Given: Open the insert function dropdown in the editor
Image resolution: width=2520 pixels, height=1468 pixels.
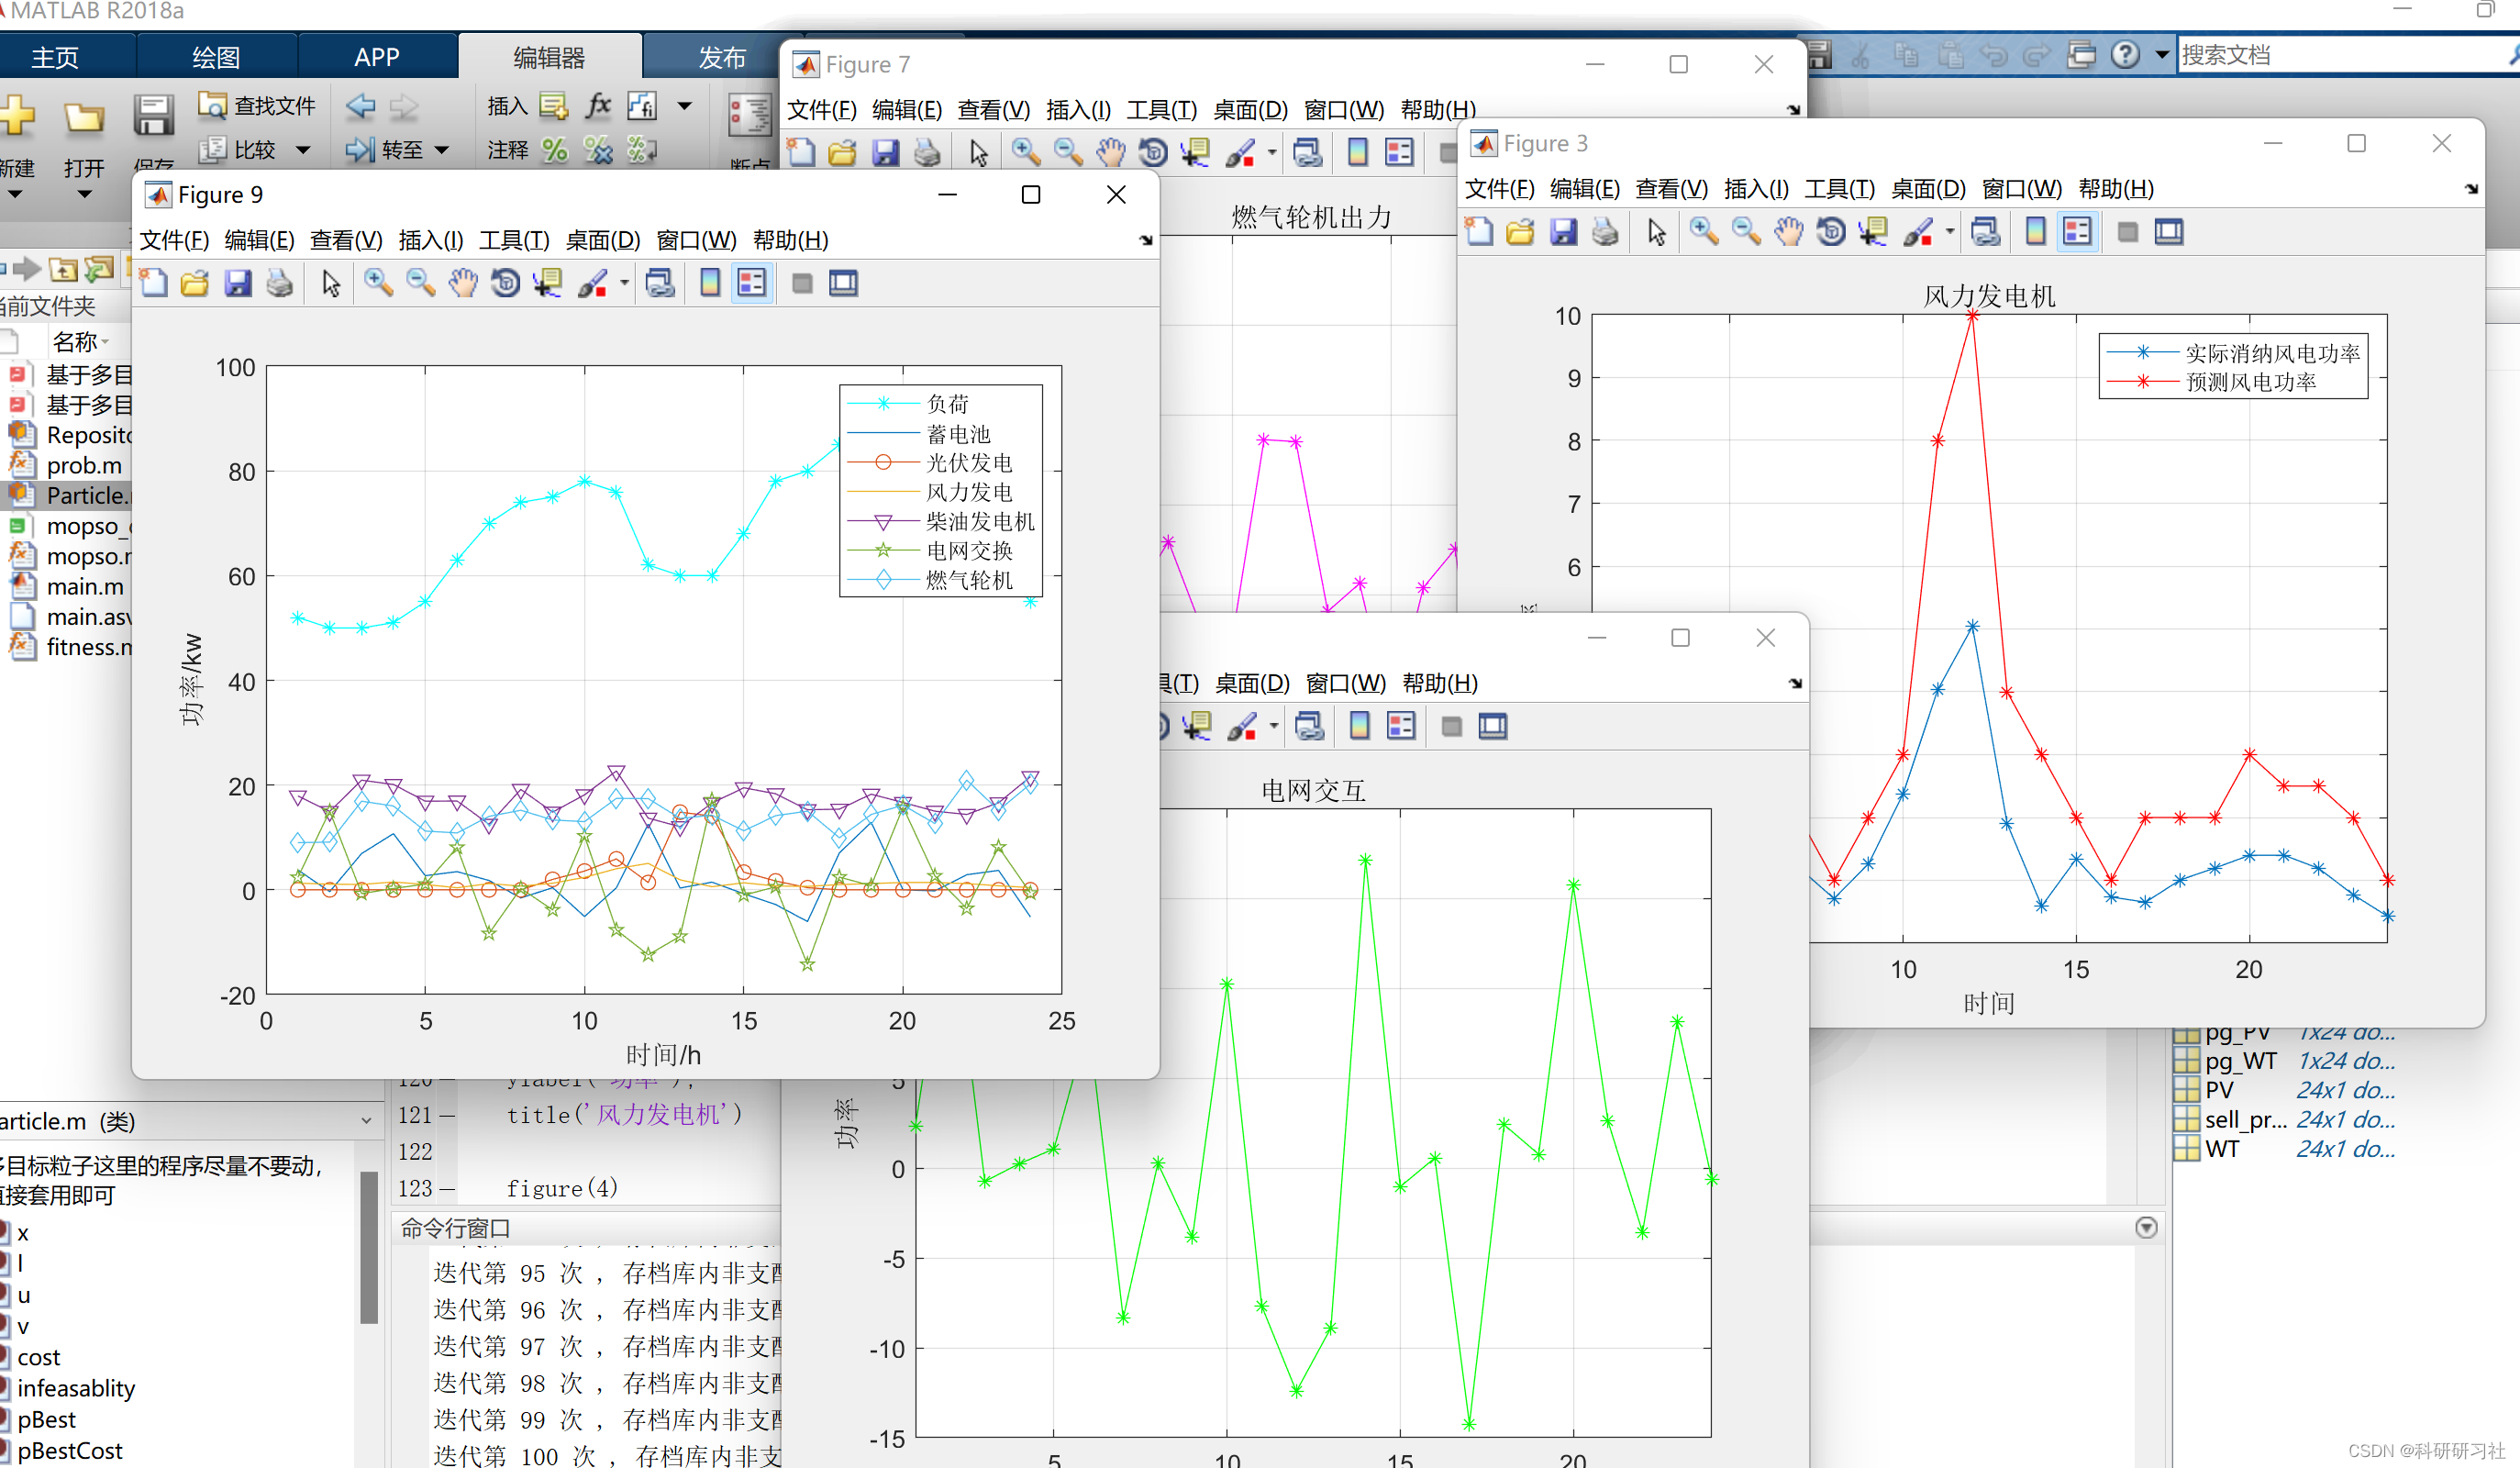Looking at the screenshot, I should [x=684, y=106].
